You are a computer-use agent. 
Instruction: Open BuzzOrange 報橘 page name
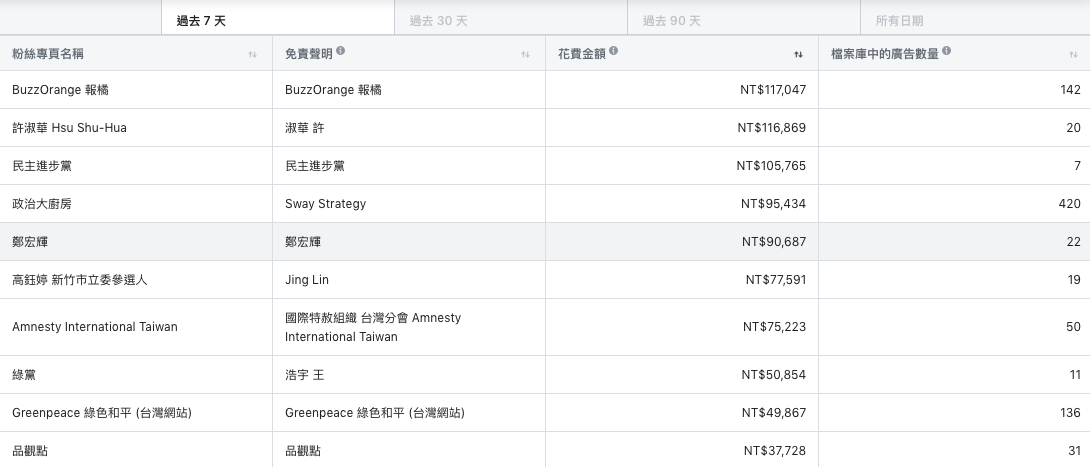(x=60, y=90)
